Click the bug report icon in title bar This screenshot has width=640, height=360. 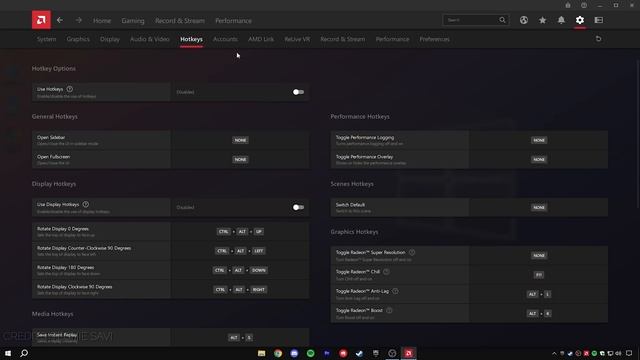[x=568, y=5]
